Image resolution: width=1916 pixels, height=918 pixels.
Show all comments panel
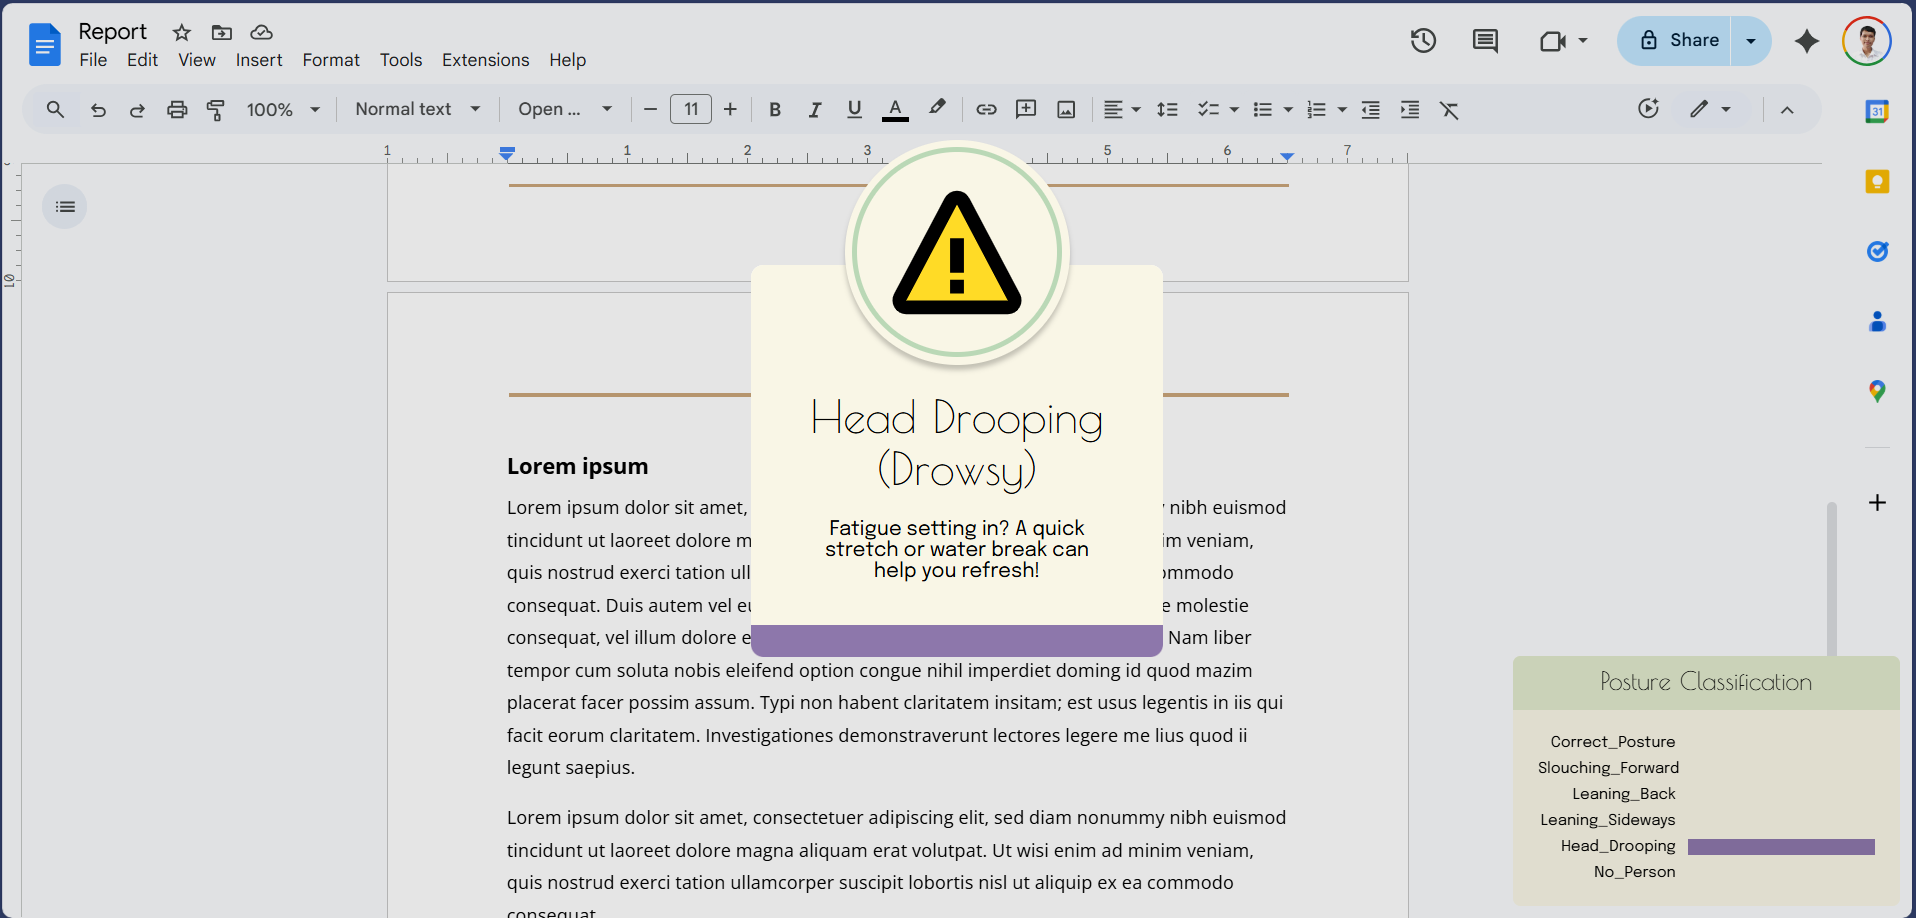[x=1485, y=41]
